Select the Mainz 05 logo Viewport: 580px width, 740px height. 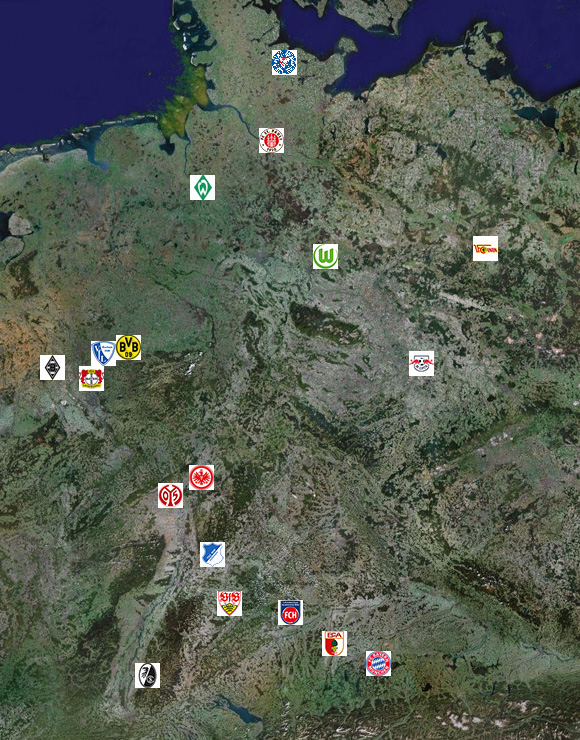pyautogui.click(x=170, y=496)
